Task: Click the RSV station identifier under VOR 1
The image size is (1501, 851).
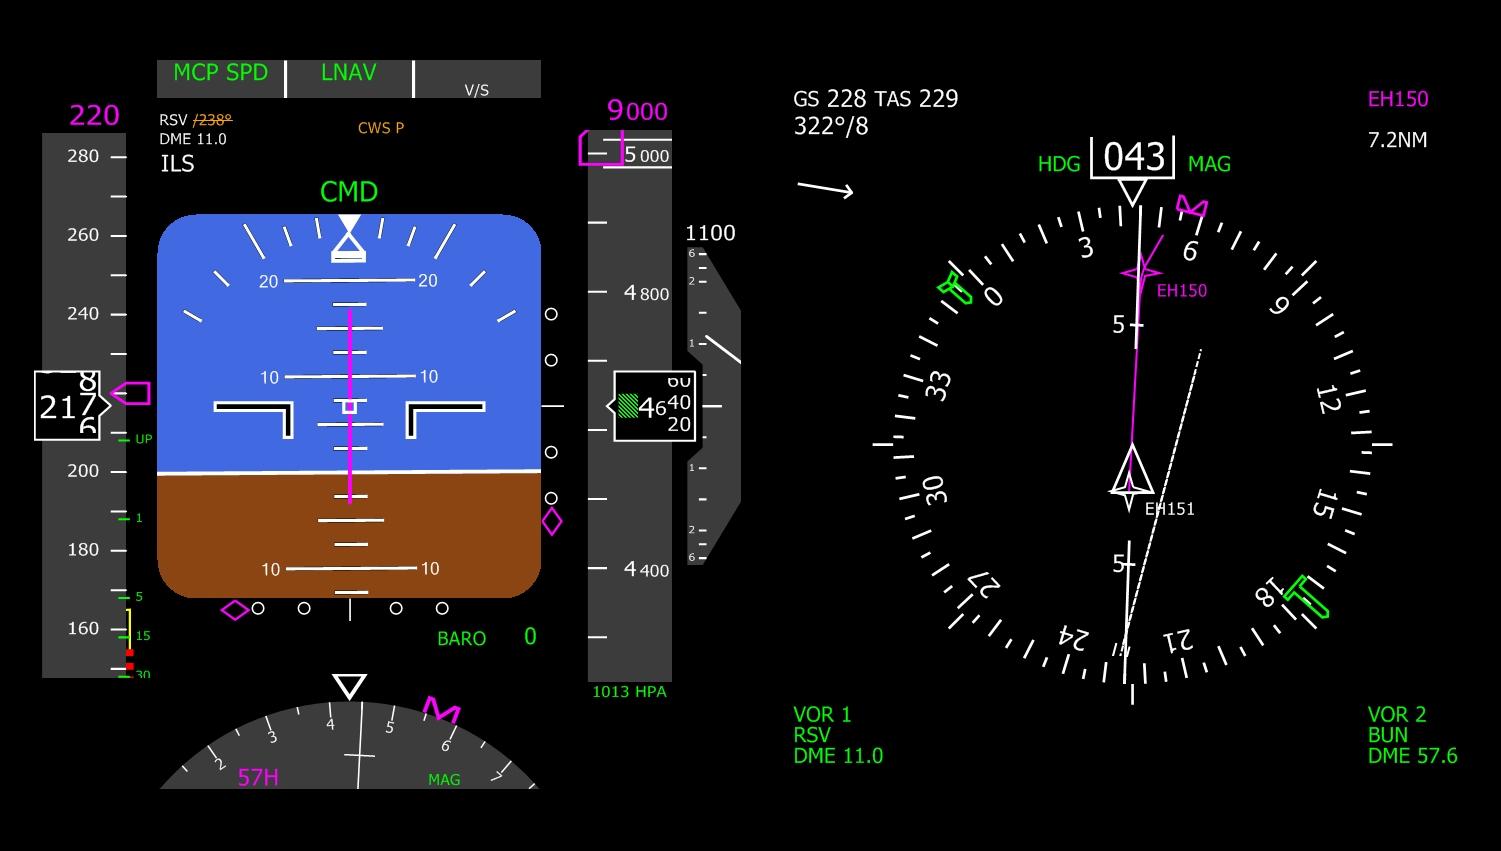Action: 812,735
